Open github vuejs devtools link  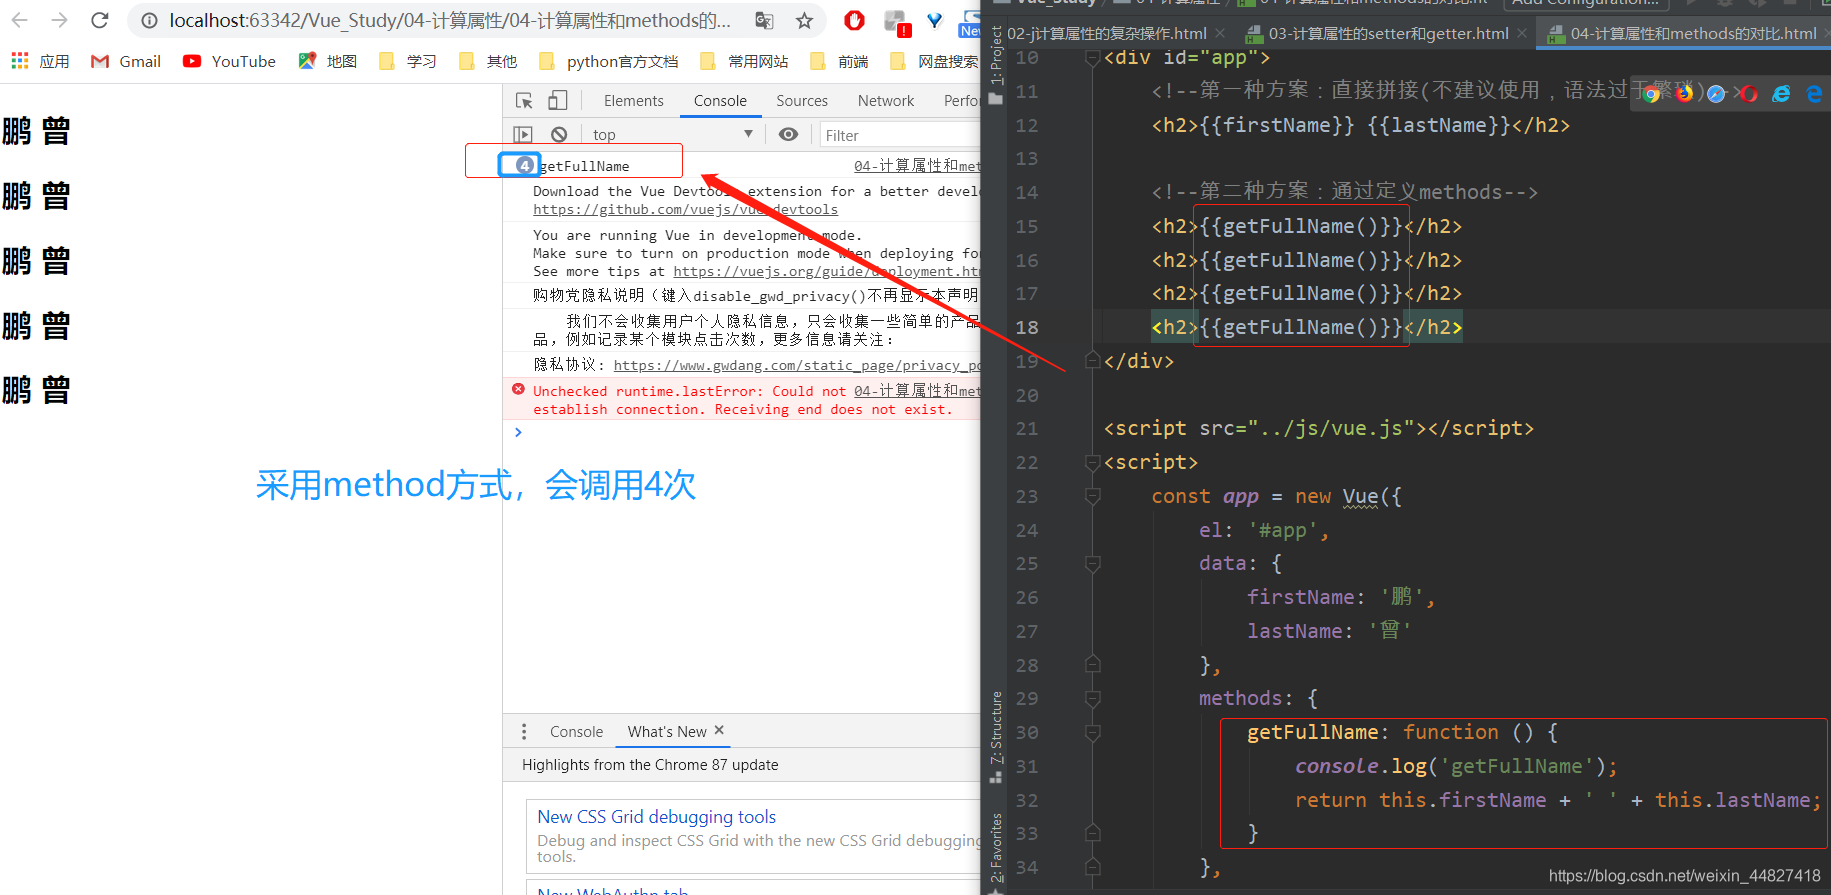coord(685,210)
